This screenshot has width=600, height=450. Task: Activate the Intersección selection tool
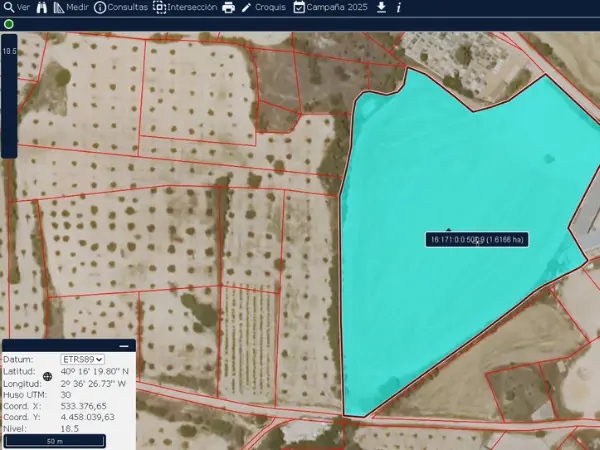(x=184, y=7)
